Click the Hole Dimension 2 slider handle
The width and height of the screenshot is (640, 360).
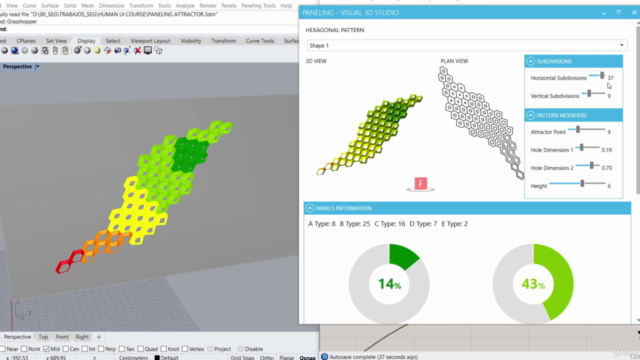(x=591, y=165)
